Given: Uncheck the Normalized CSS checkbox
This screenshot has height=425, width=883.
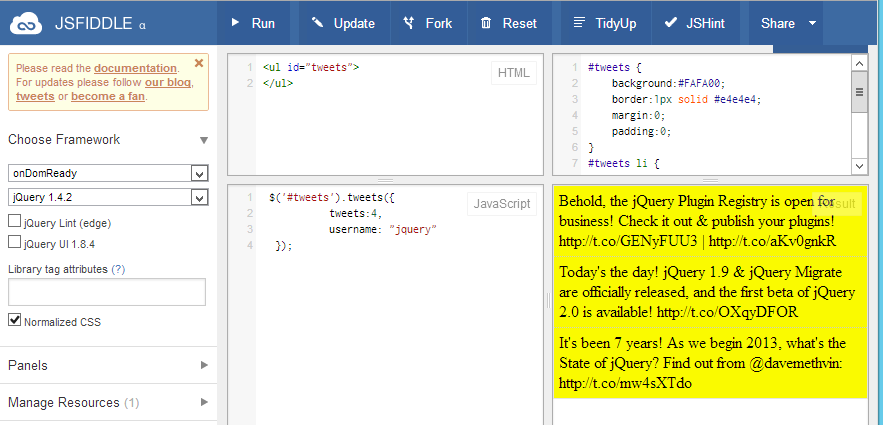Looking at the screenshot, I should [15, 320].
